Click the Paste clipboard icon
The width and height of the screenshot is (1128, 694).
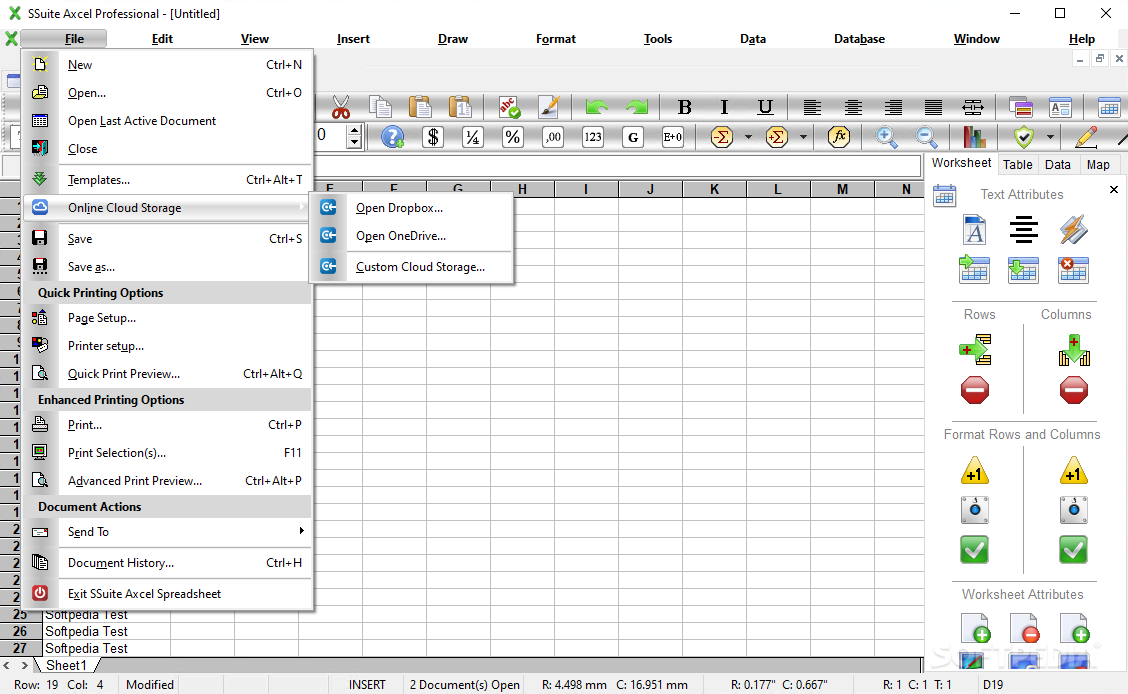pyautogui.click(x=420, y=108)
